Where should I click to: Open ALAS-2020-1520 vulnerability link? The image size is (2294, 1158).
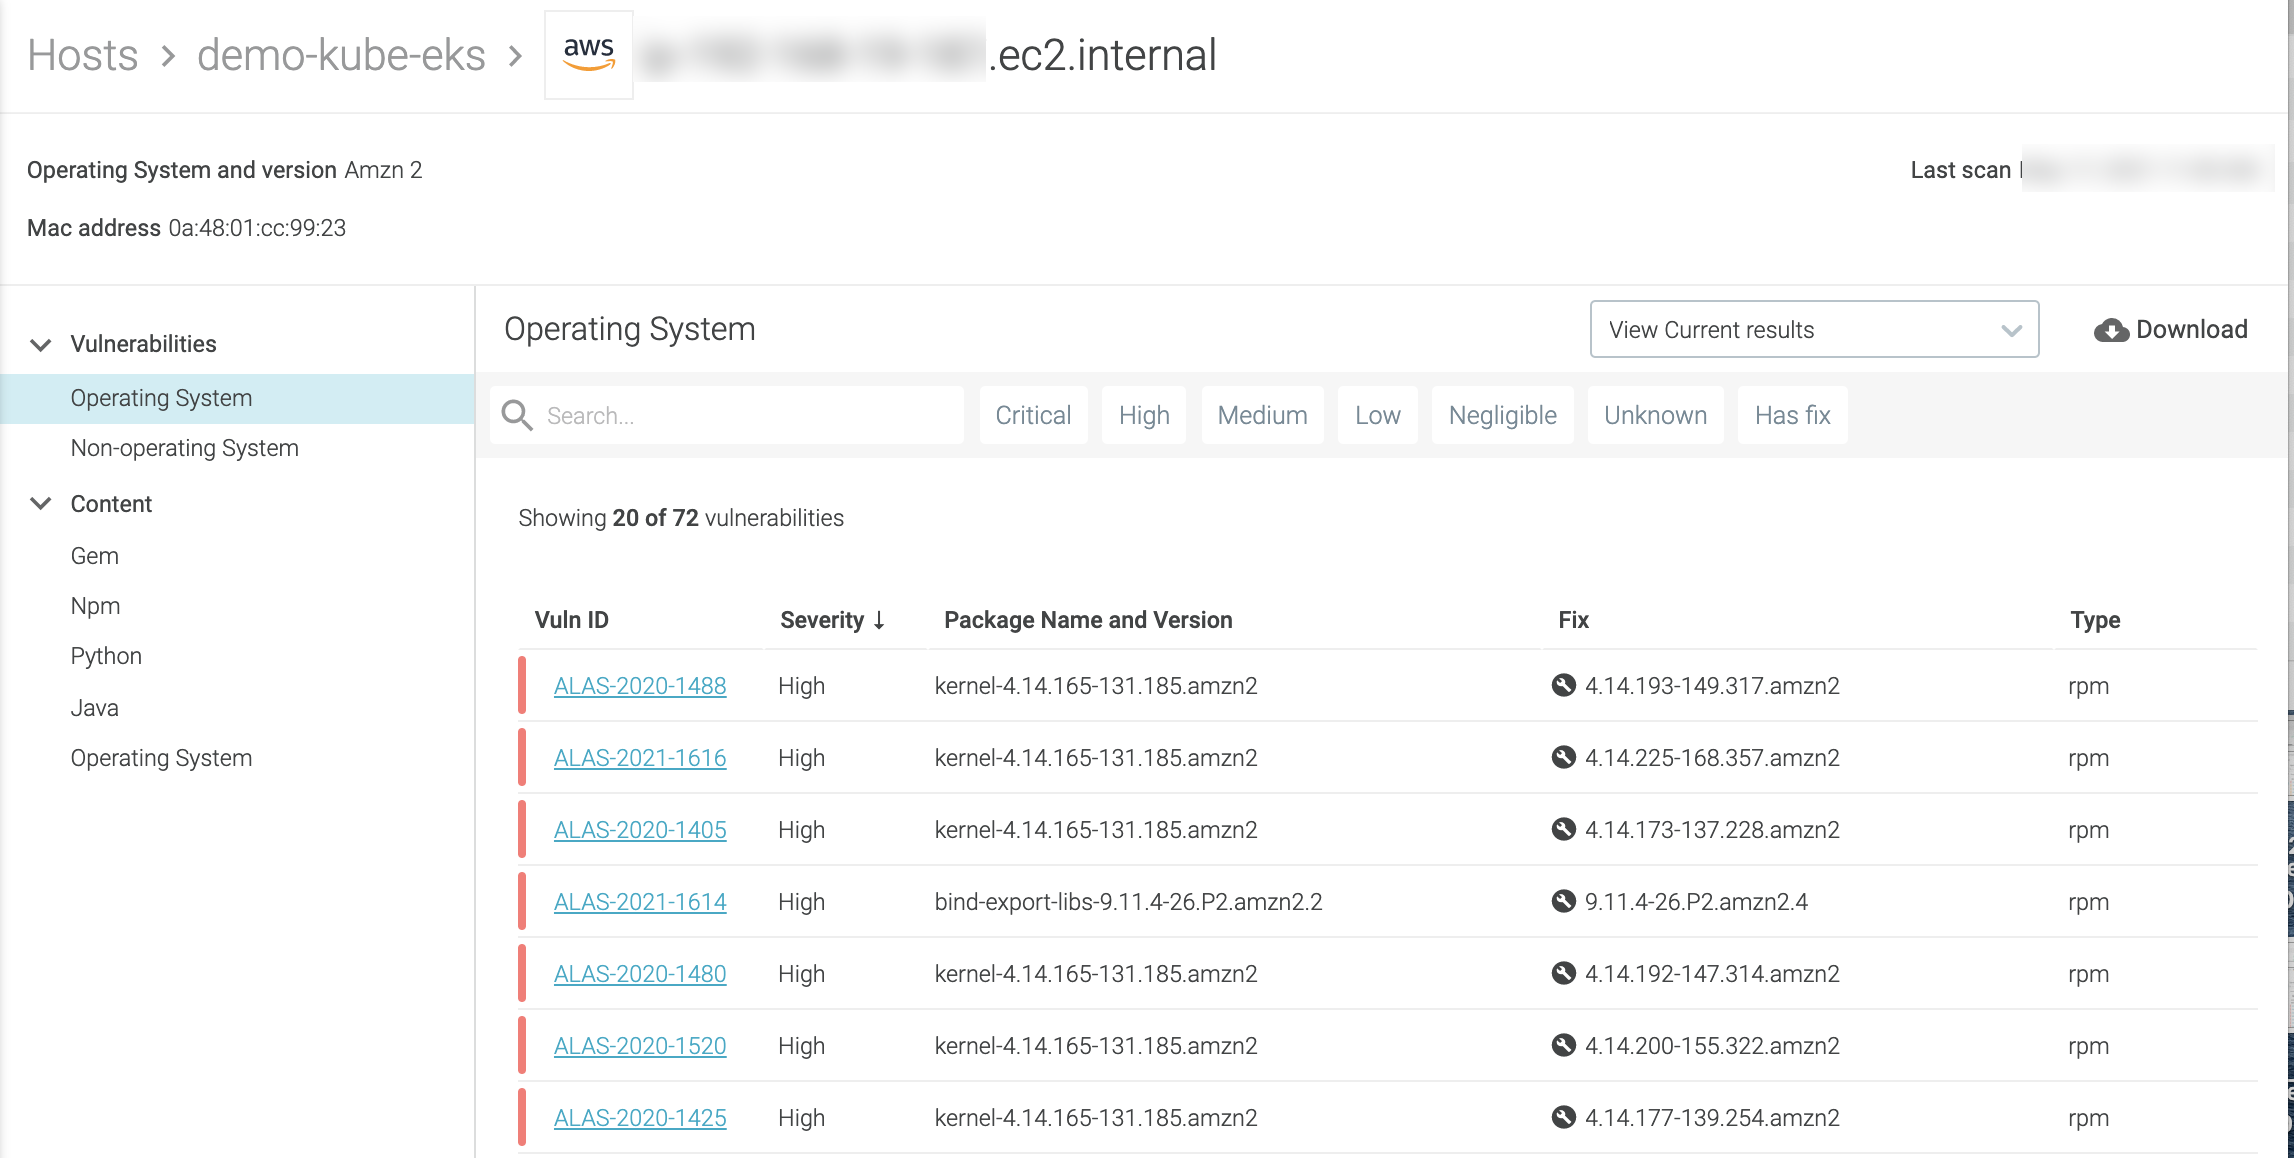click(640, 1046)
